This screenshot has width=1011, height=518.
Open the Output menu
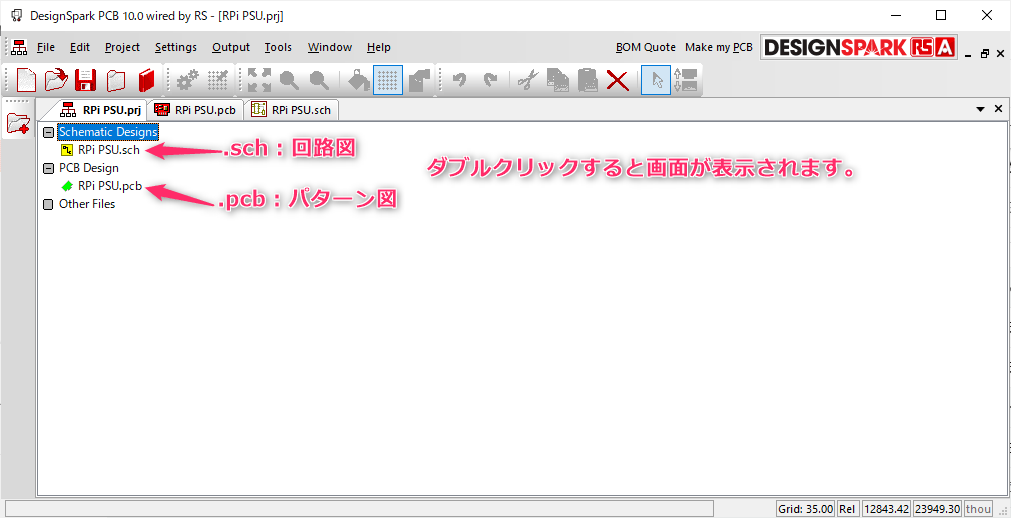231,47
